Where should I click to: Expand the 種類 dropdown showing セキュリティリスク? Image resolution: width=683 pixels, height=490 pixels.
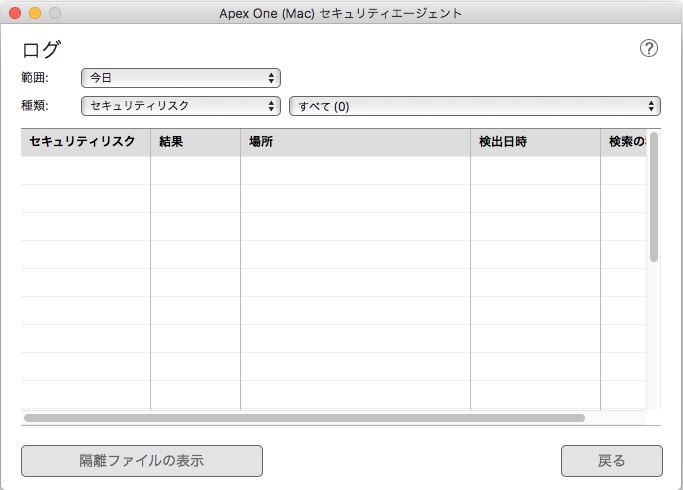[180, 105]
